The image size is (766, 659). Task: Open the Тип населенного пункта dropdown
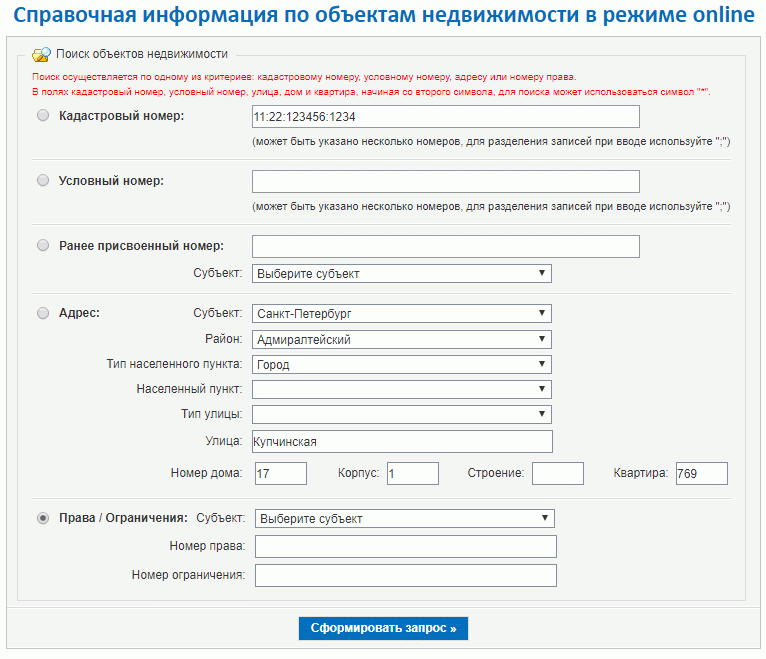pyautogui.click(x=402, y=364)
